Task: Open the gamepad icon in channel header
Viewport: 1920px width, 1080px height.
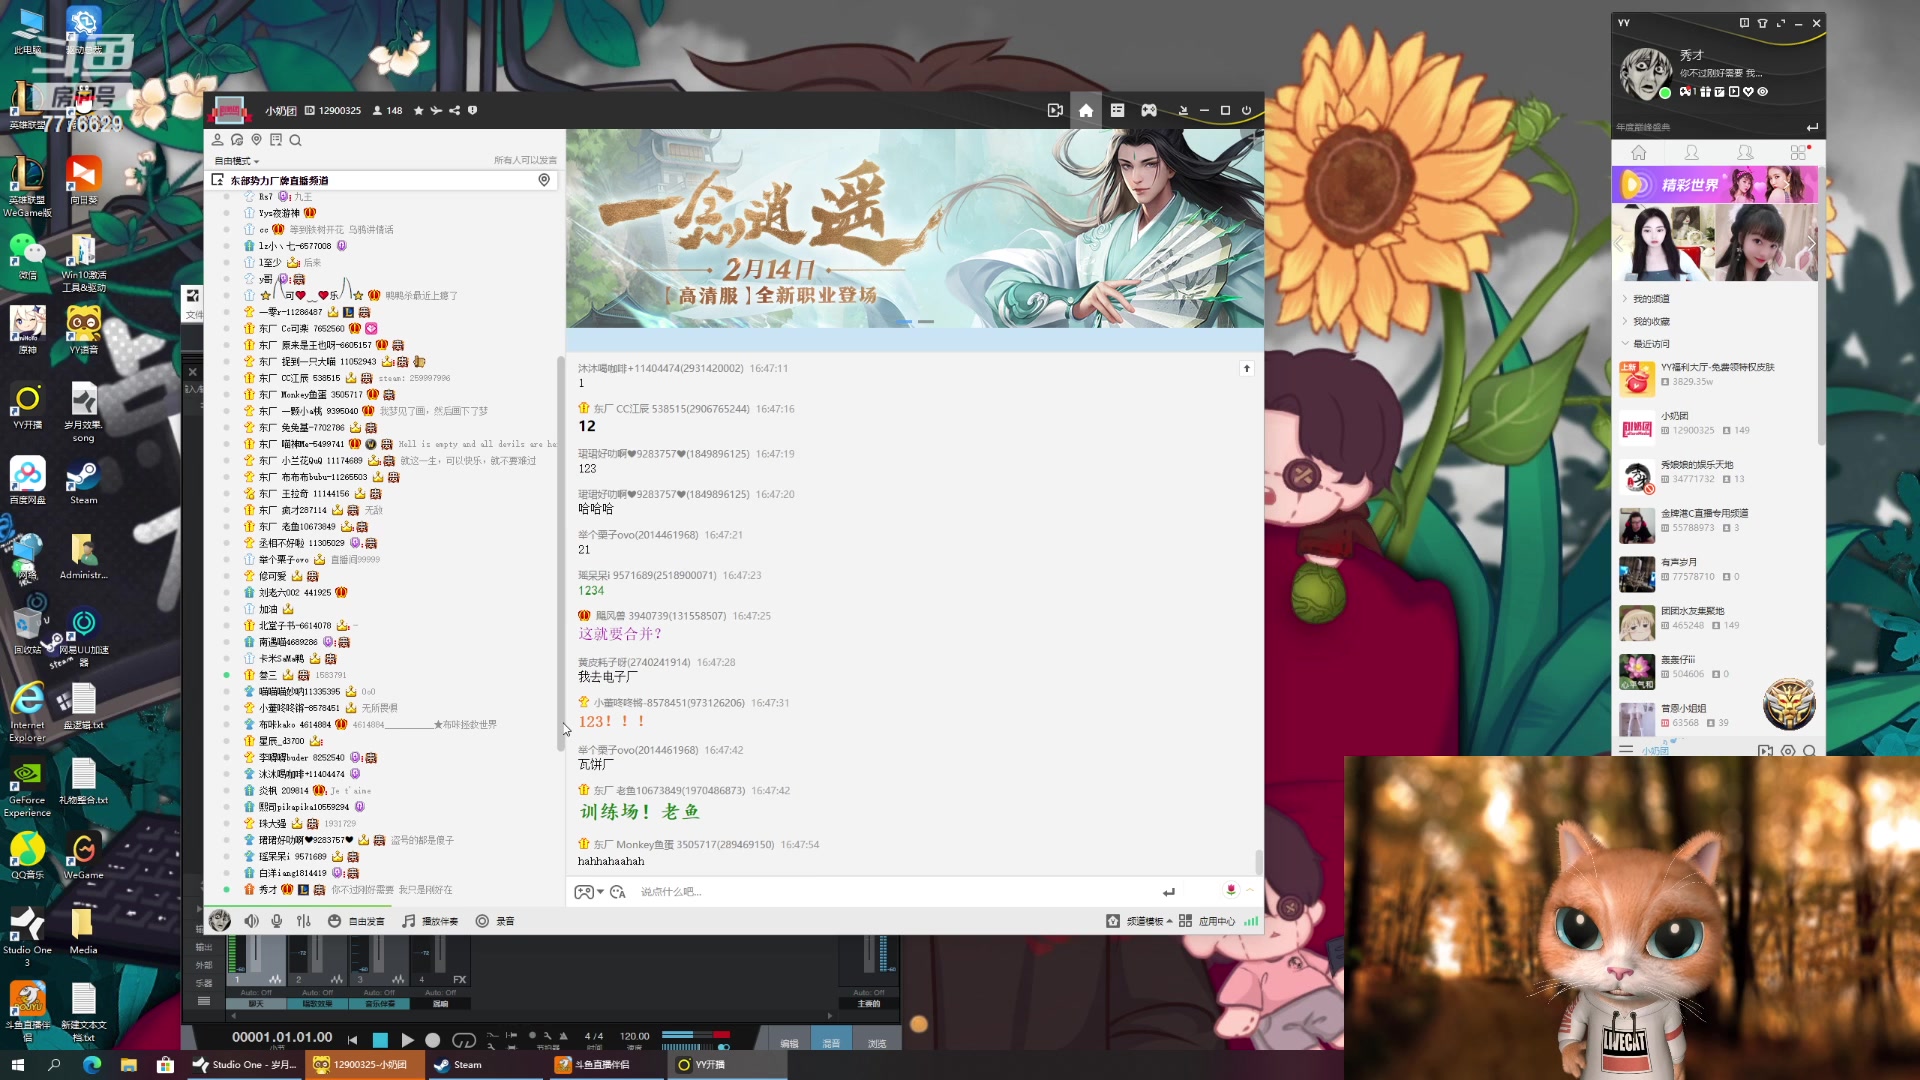Action: click(x=1149, y=111)
